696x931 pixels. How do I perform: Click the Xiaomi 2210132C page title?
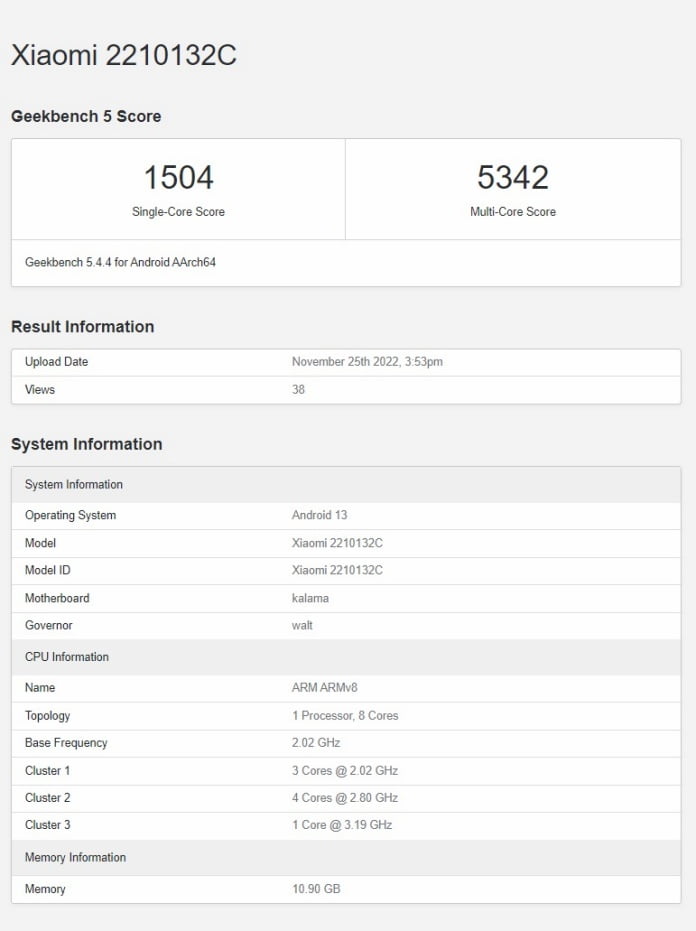click(123, 55)
